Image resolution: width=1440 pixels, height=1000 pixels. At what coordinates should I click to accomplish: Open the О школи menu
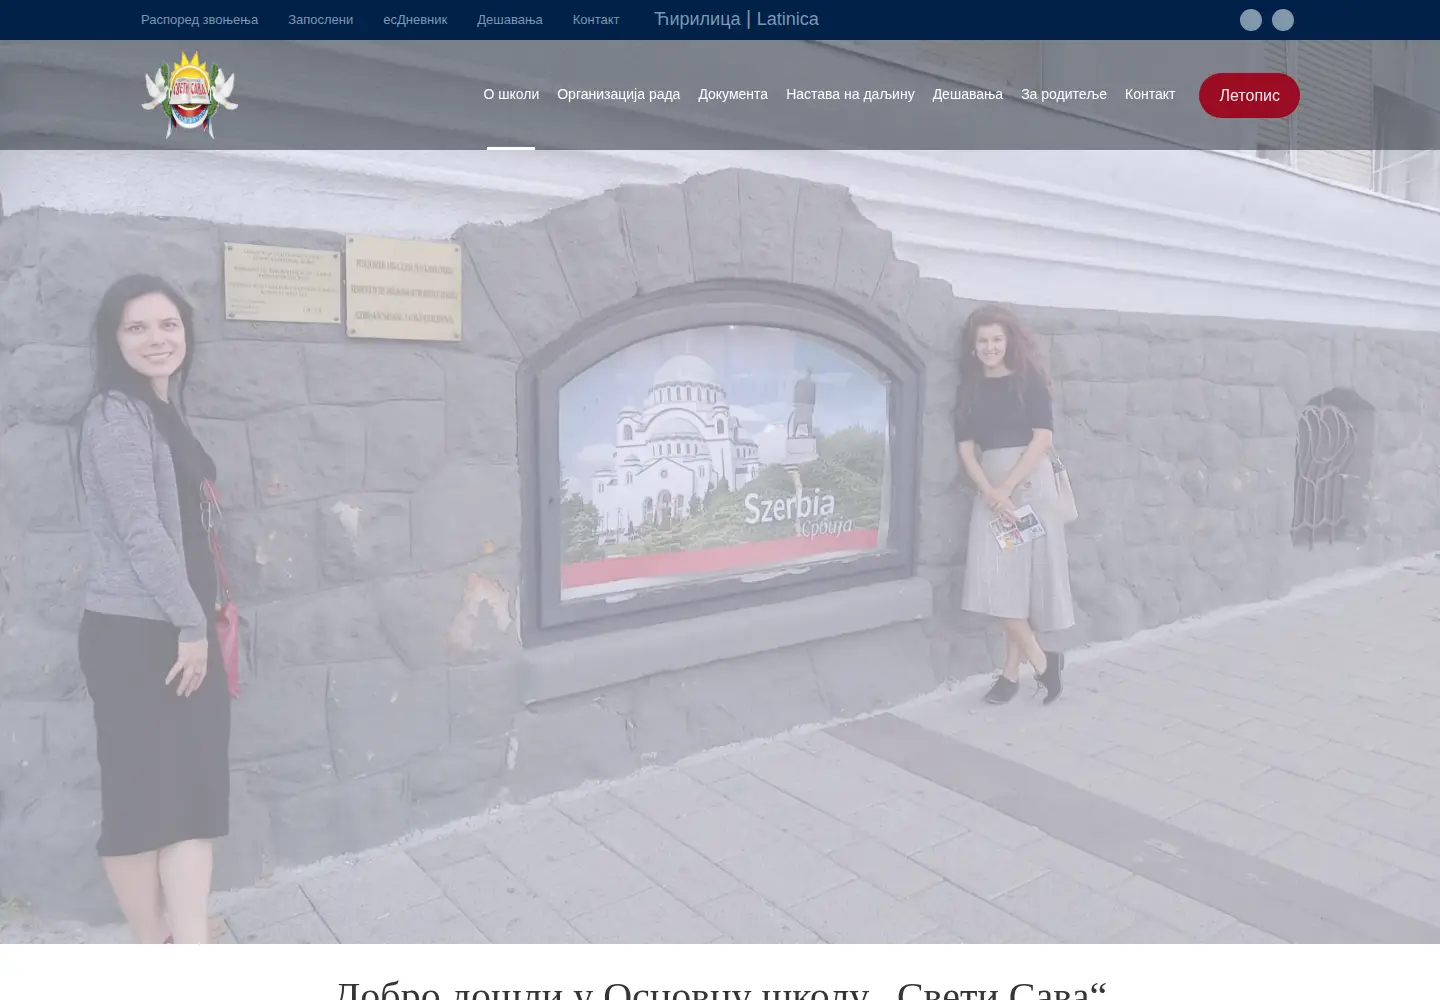(511, 94)
